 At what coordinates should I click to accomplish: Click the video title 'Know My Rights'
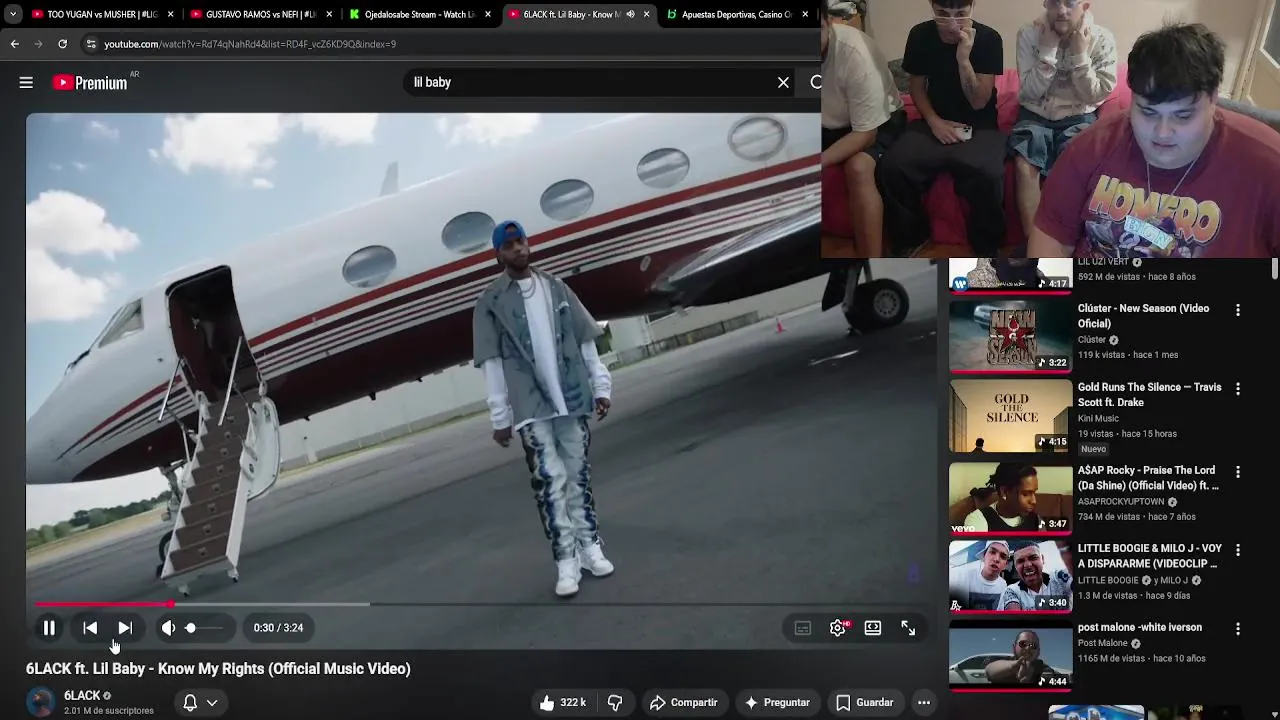point(218,669)
